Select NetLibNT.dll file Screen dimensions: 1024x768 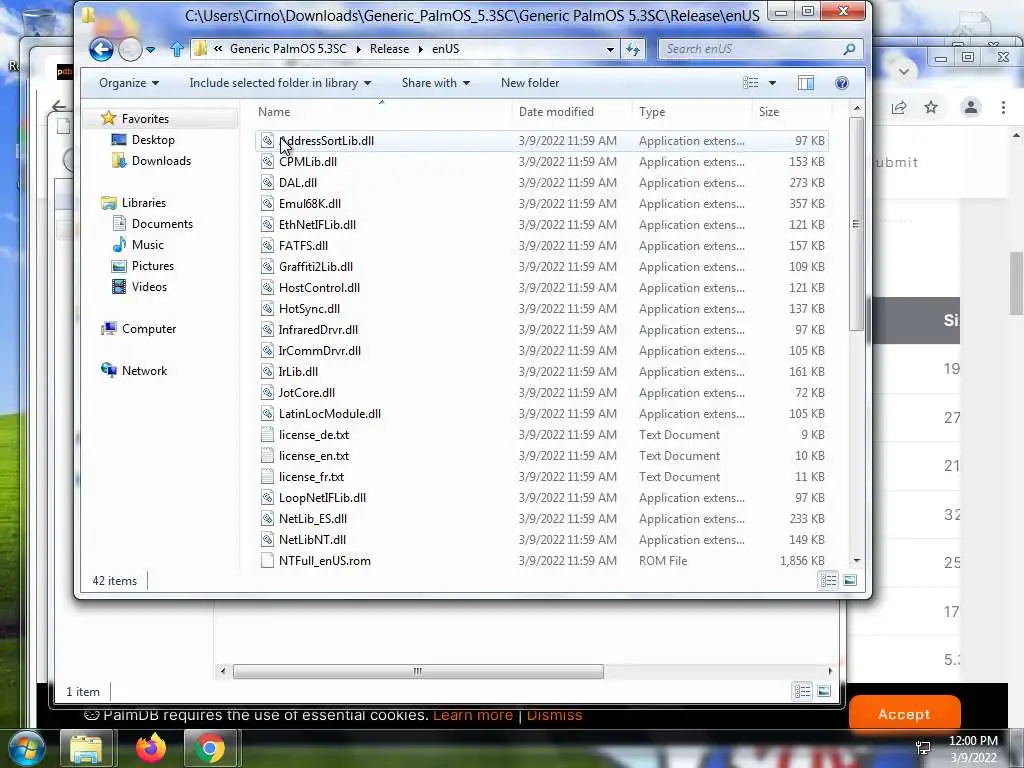(x=312, y=539)
